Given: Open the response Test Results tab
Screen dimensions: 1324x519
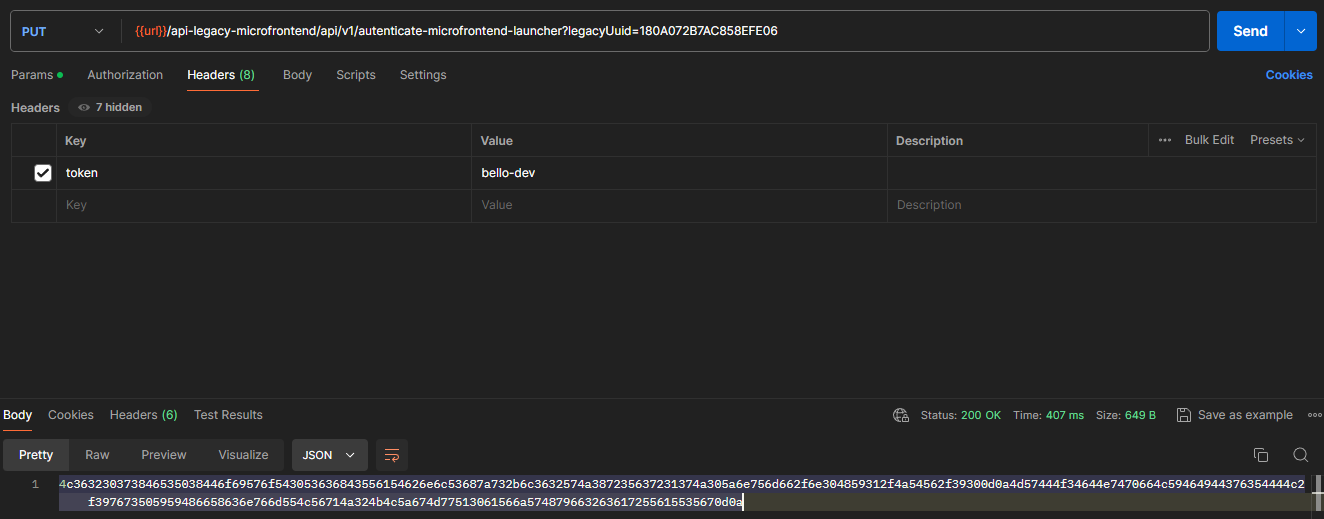Looking at the screenshot, I should coord(228,415).
